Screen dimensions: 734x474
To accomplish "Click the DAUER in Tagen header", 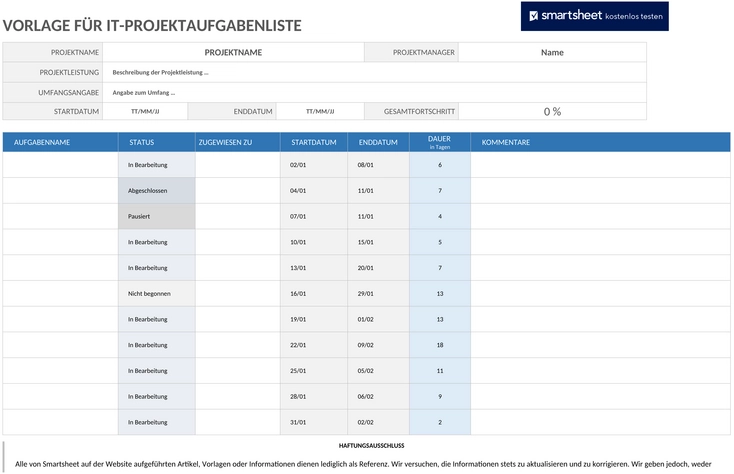I will click(x=440, y=142).
